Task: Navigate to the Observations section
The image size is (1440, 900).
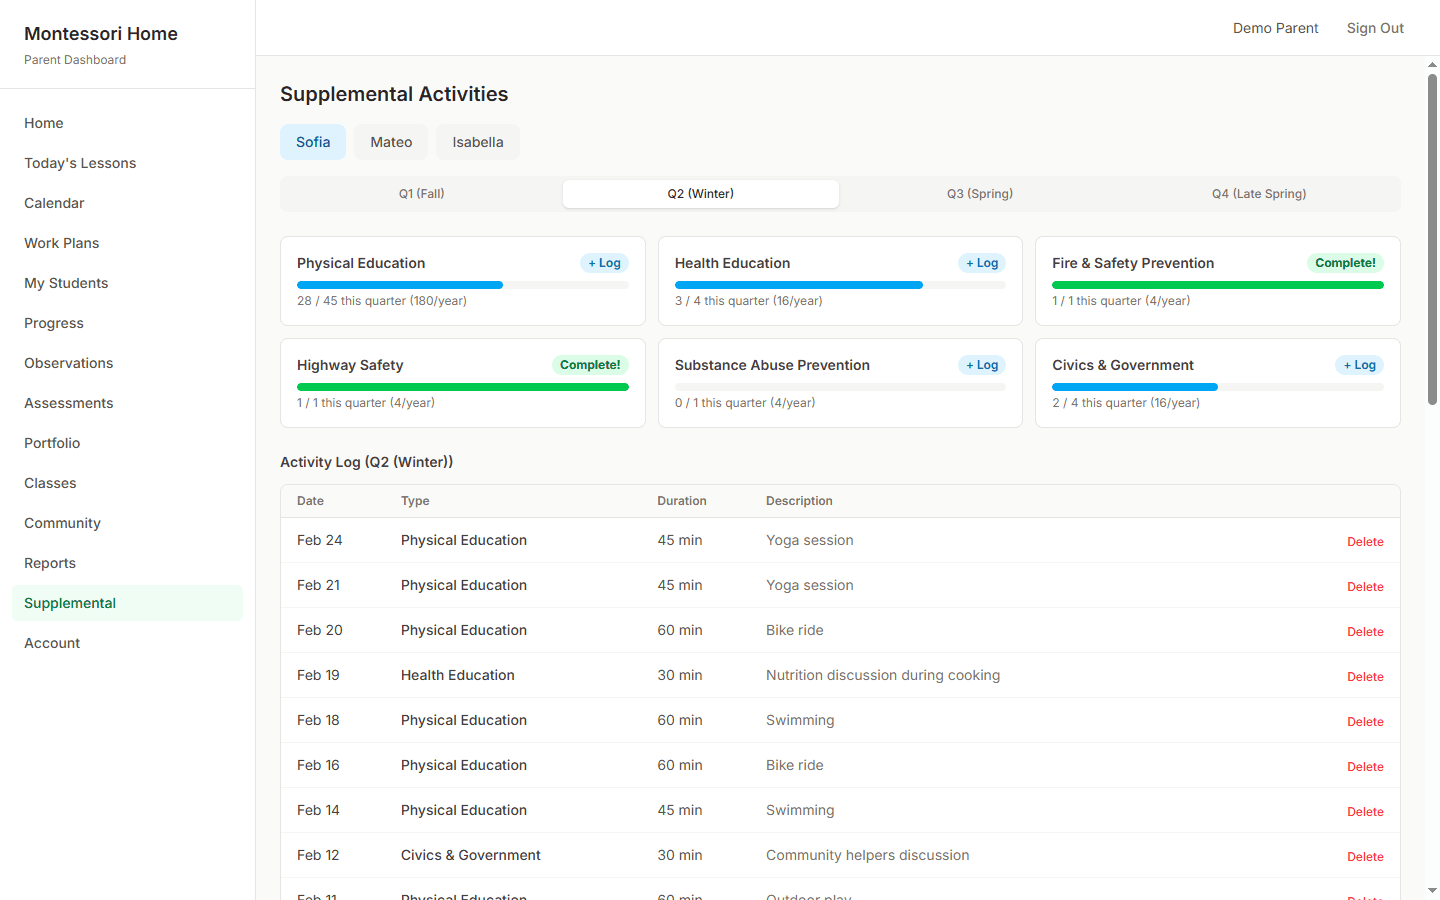Action: pyautogui.click(x=68, y=362)
